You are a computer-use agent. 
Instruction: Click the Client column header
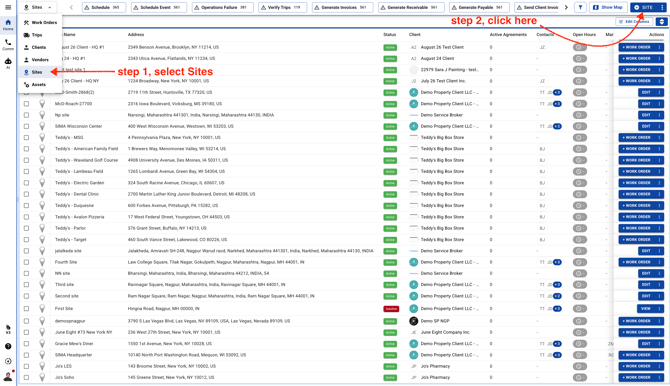414,35
